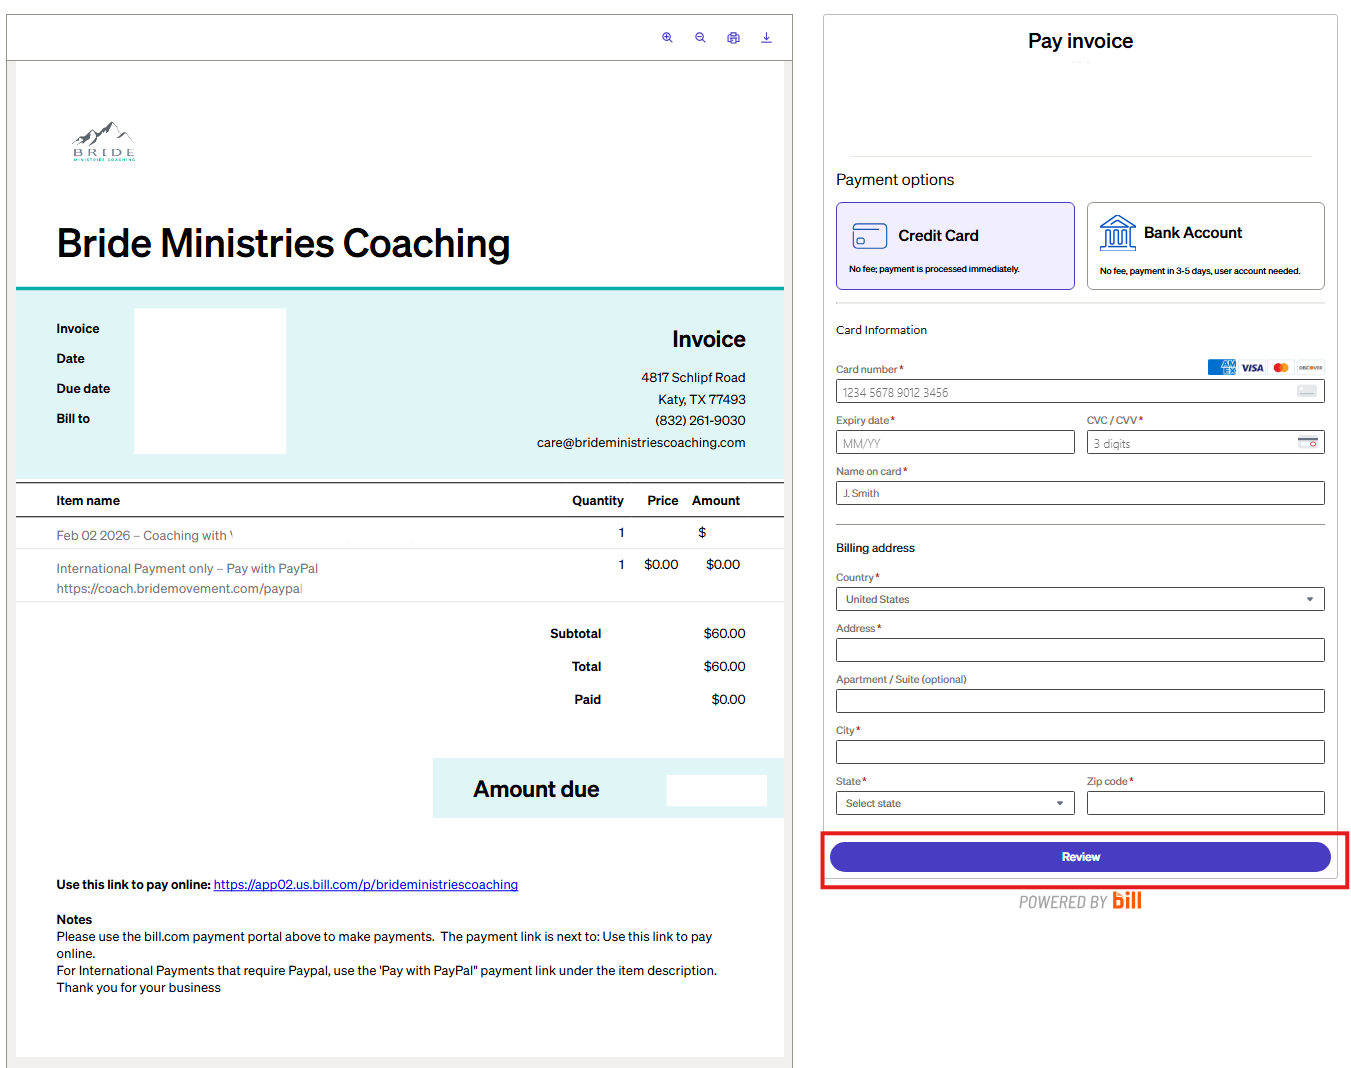Focus the Apartment / Suite field
This screenshot has width=1351, height=1068.
1080,701
